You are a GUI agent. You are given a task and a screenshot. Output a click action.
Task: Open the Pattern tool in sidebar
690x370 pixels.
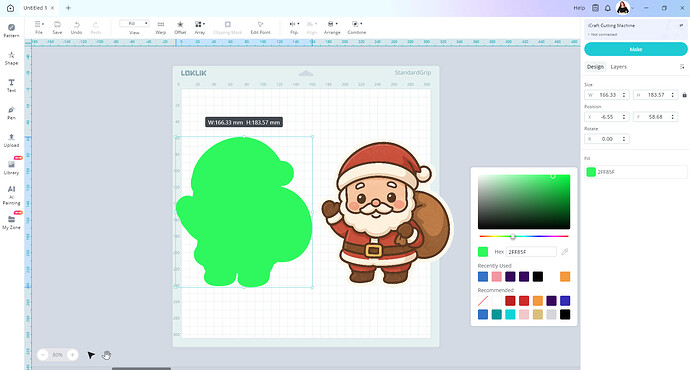[11, 30]
